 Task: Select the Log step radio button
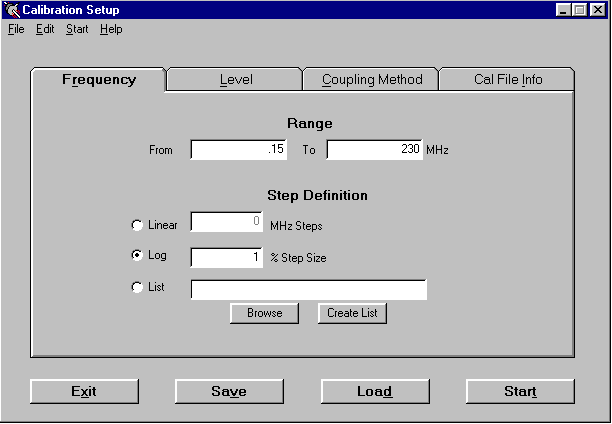[x=137, y=256]
